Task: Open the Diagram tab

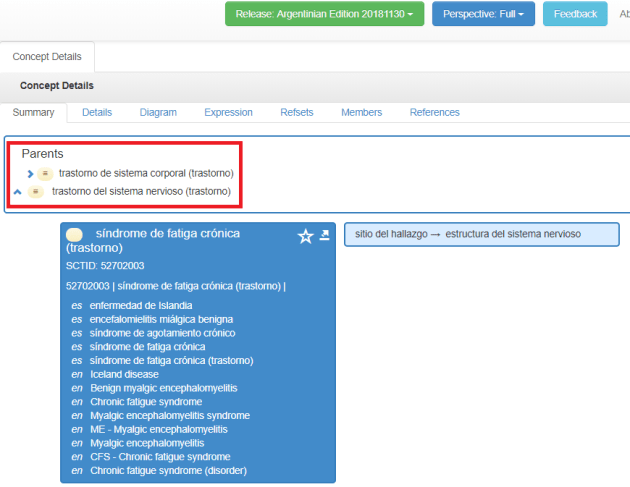Action: pos(157,112)
